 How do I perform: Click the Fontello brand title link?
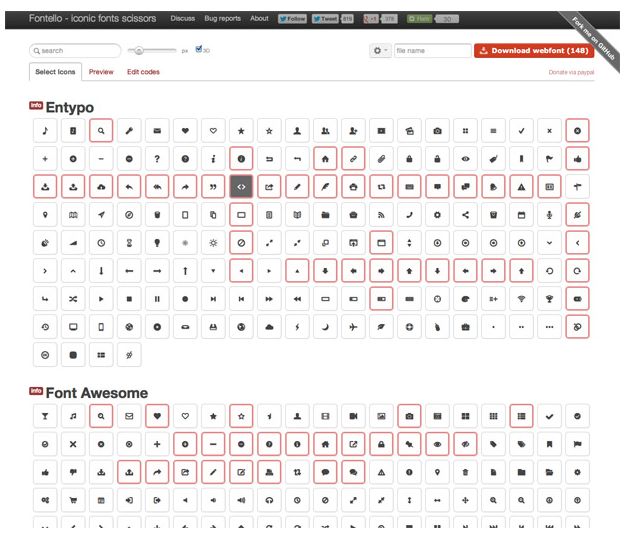92,19
